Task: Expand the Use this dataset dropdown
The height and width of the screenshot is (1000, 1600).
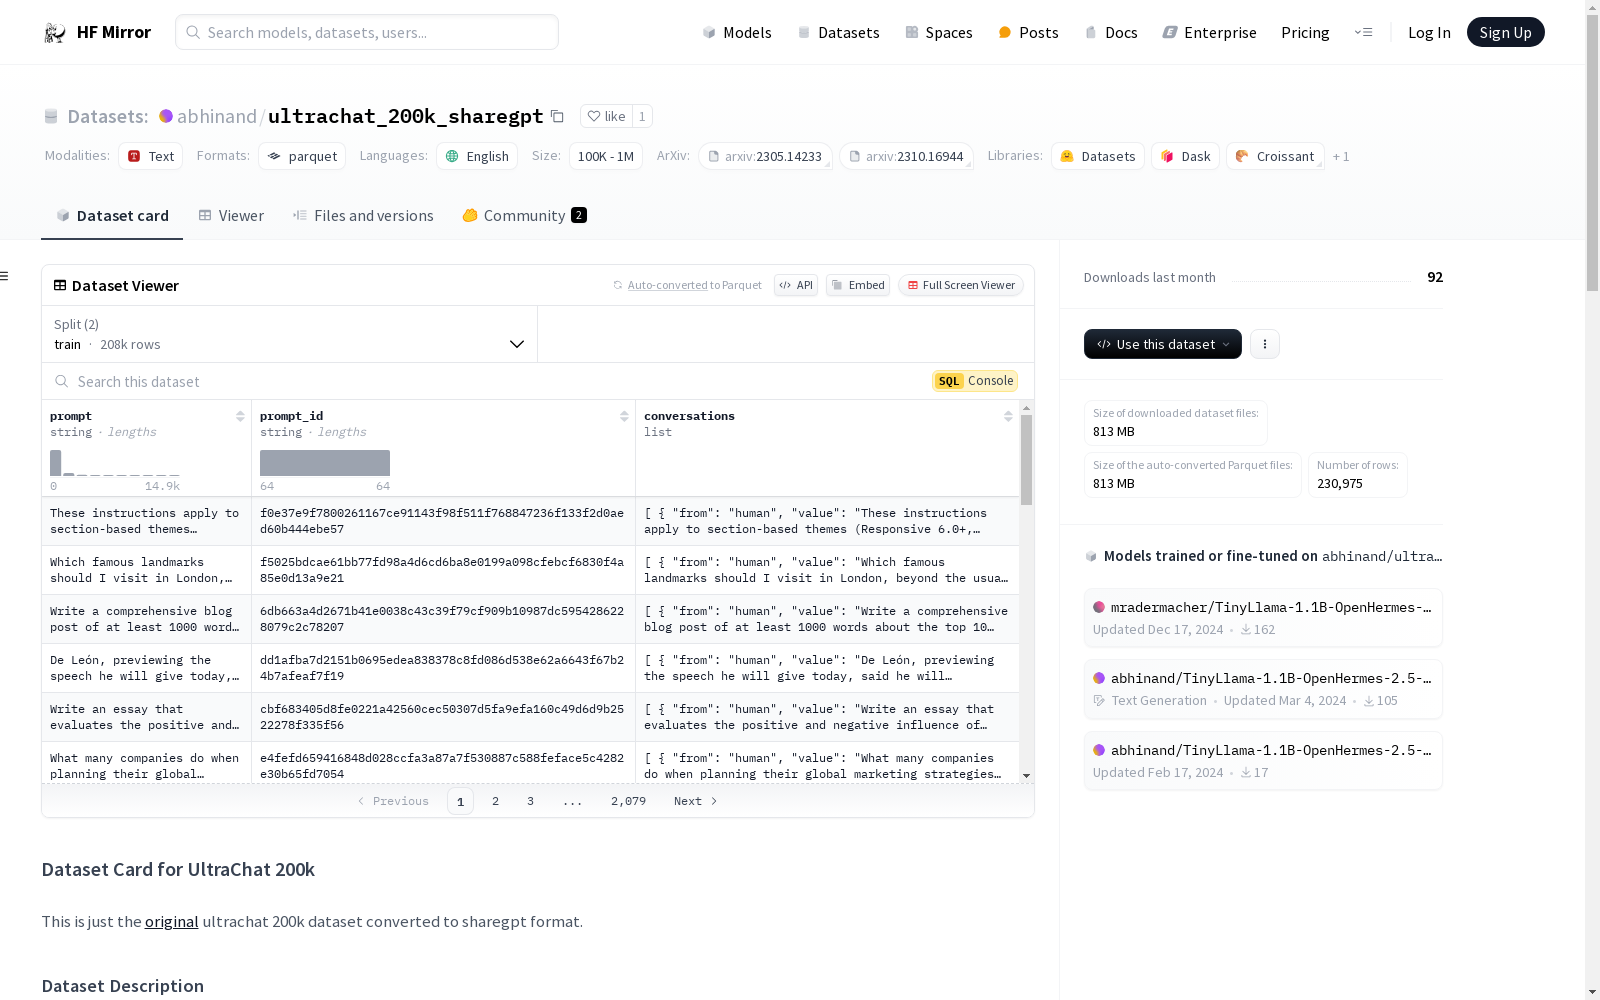Action: point(1163,344)
